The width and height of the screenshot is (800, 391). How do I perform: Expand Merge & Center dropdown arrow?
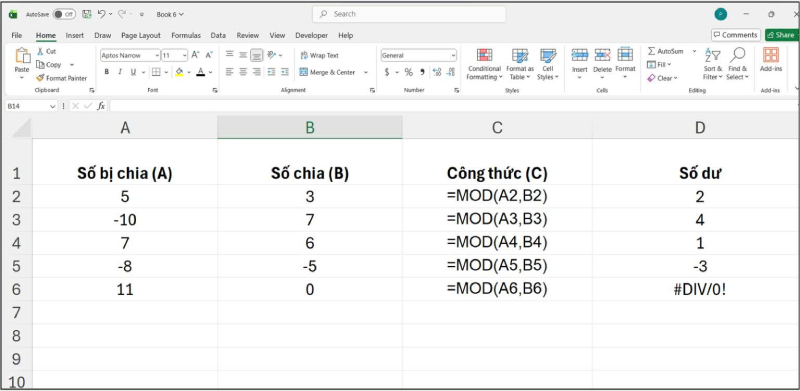click(366, 72)
